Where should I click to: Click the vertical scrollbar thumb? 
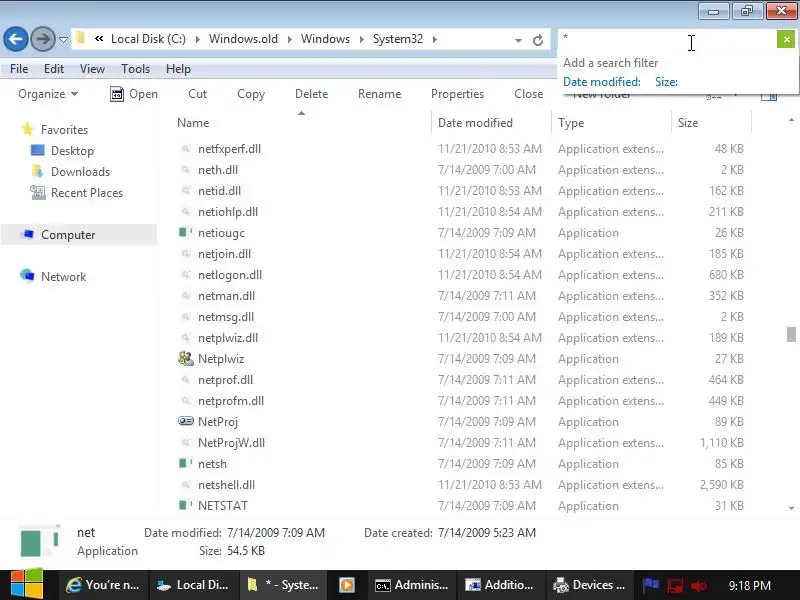point(791,335)
